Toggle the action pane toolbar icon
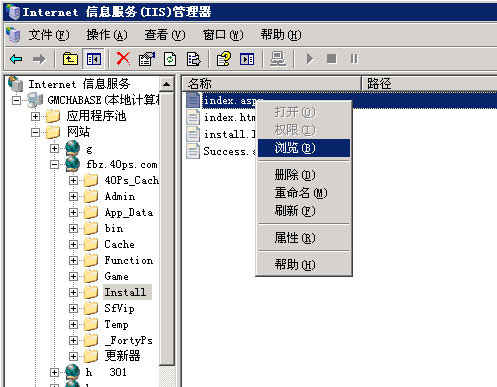497x387 pixels. [247, 59]
